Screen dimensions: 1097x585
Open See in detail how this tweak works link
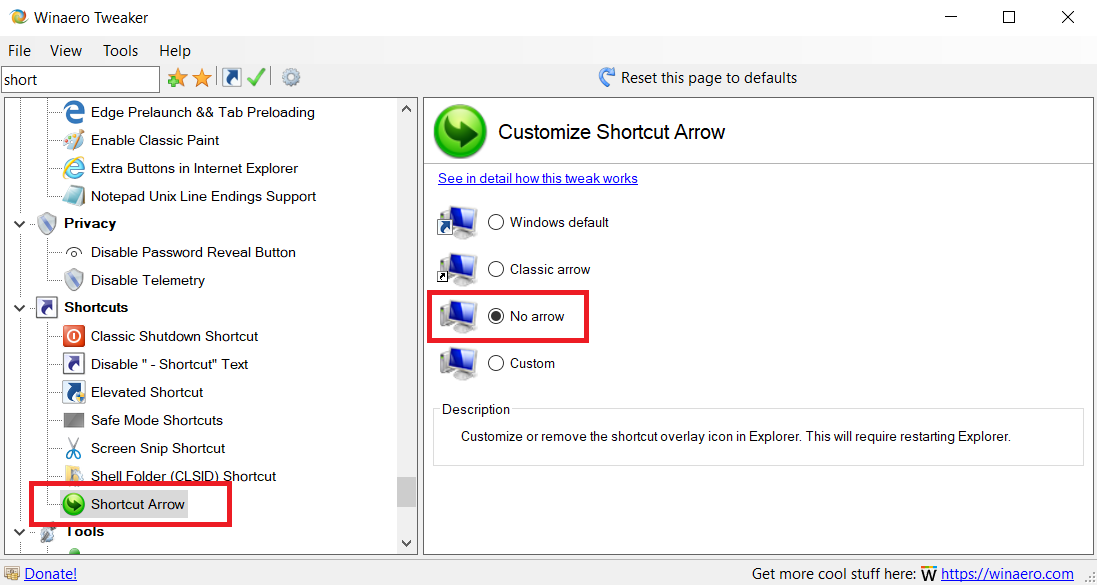coord(537,178)
